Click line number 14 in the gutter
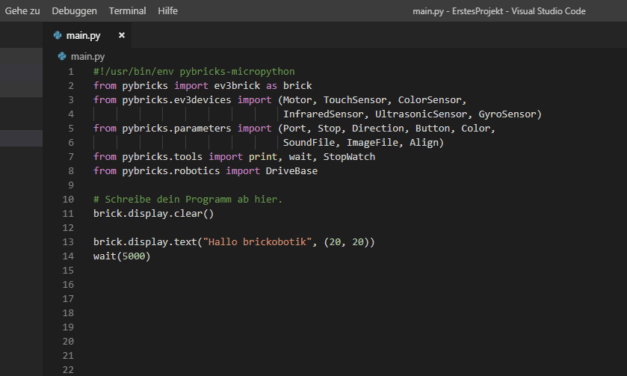Viewport: 627px width, 376px height. coord(68,256)
